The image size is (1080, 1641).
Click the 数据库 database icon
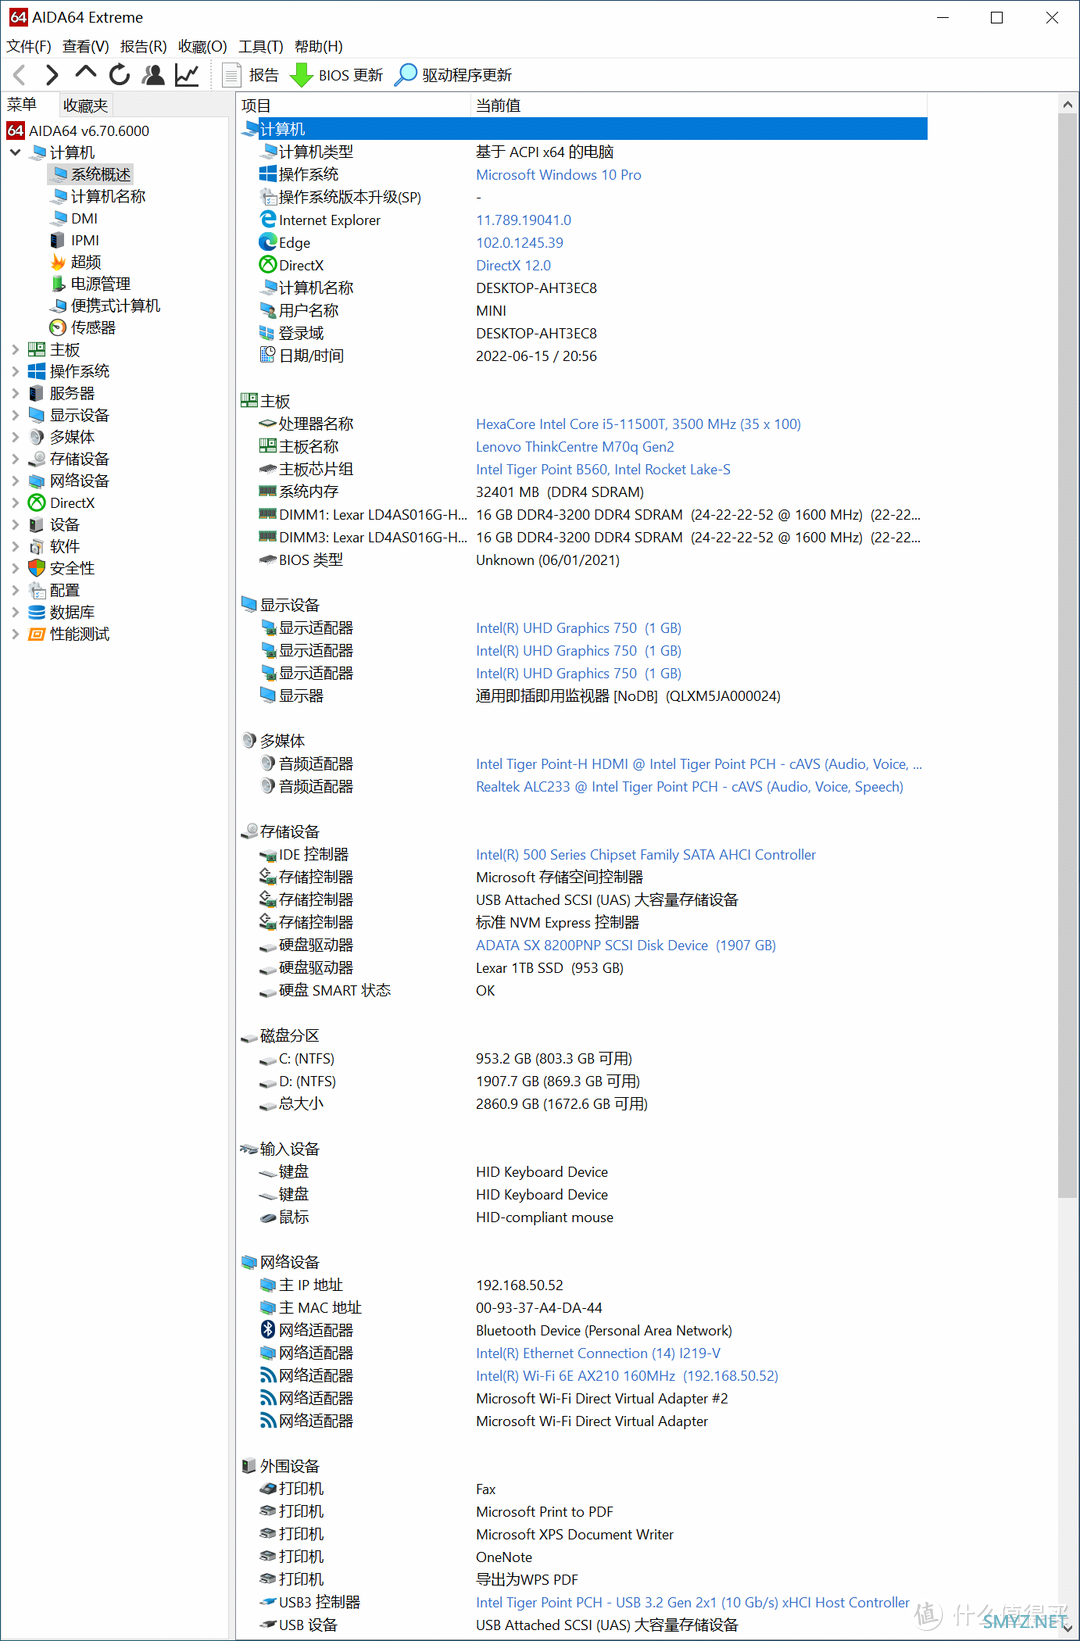pyautogui.click(x=37, y=612)
